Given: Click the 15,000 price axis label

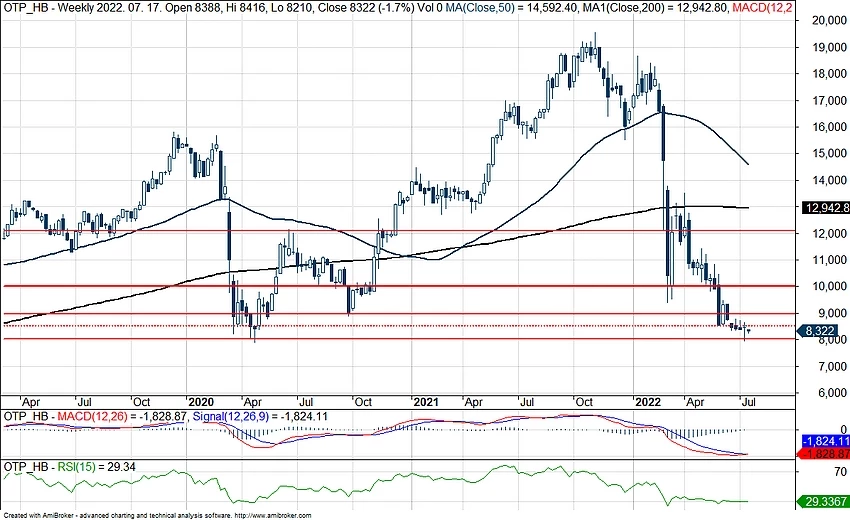Looking at the screenshot, I should 828,153.
